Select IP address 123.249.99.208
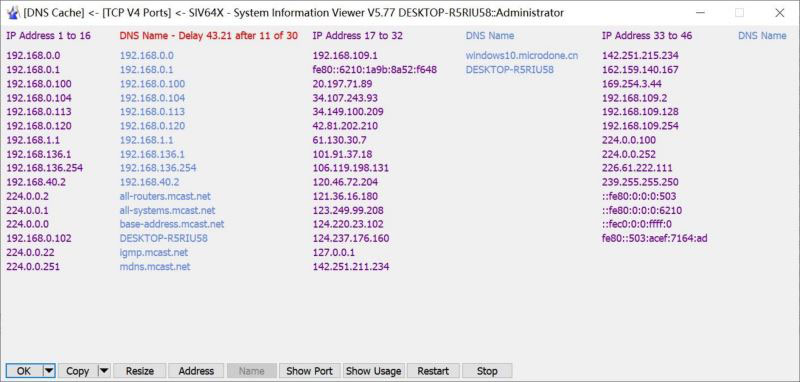Image resolution: width=800 pixels, height=382 pixels. click(348, 210)
